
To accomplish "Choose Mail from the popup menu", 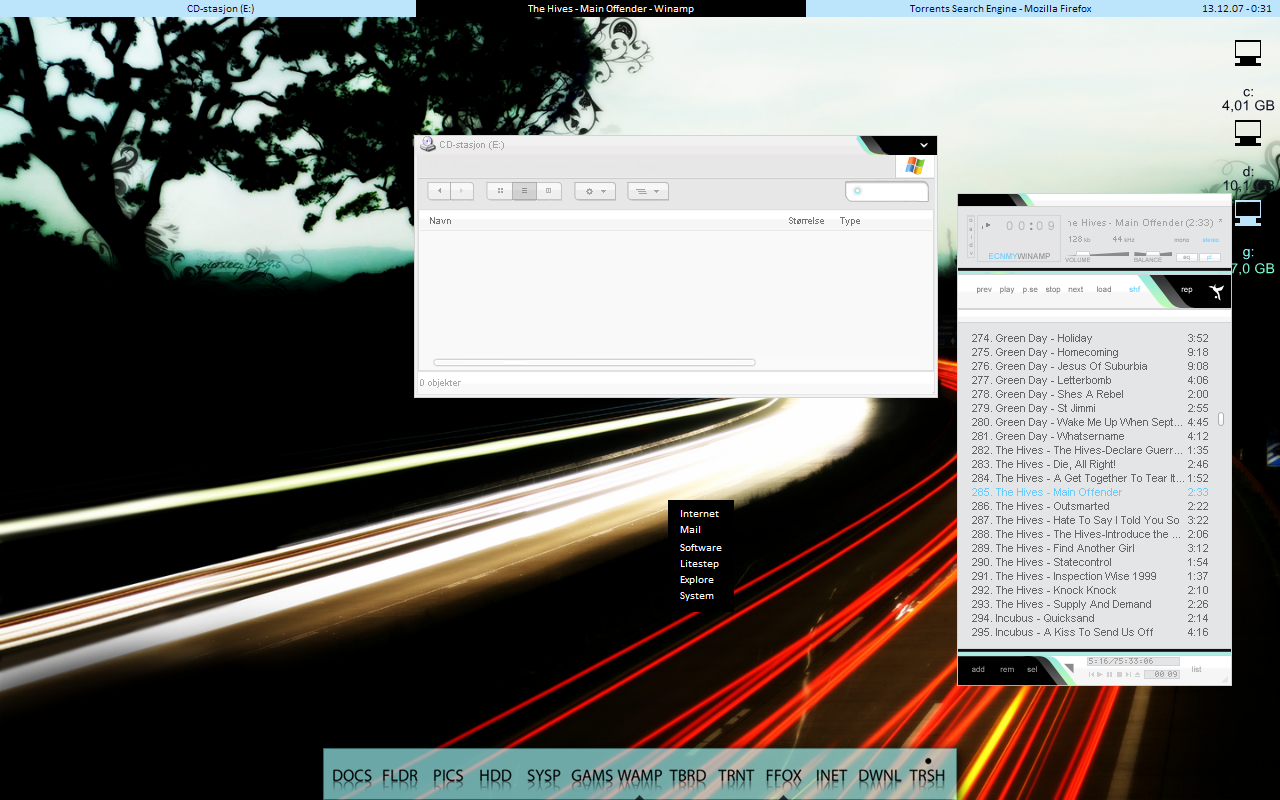I will [690, 530].
